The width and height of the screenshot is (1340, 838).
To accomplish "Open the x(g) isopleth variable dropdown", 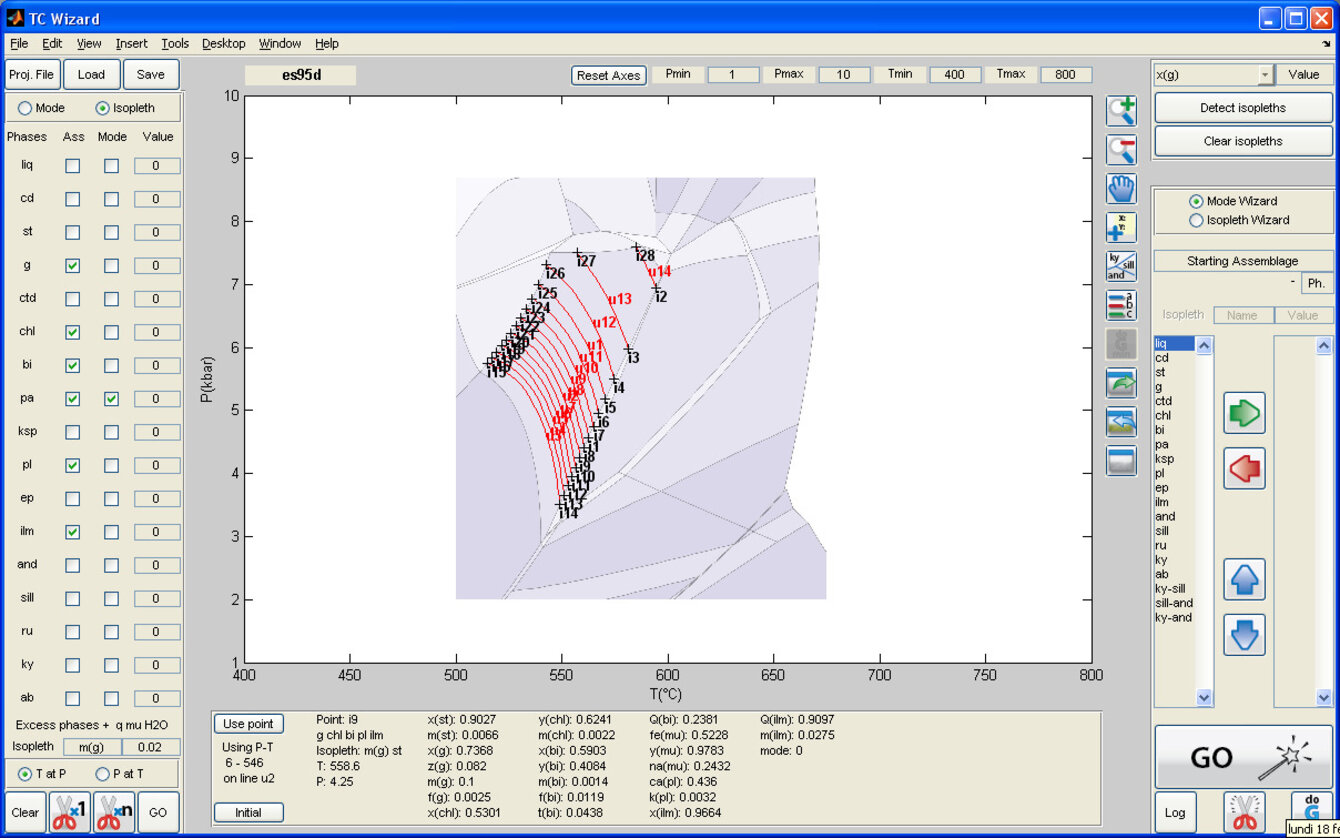I will click(1265, 75).
